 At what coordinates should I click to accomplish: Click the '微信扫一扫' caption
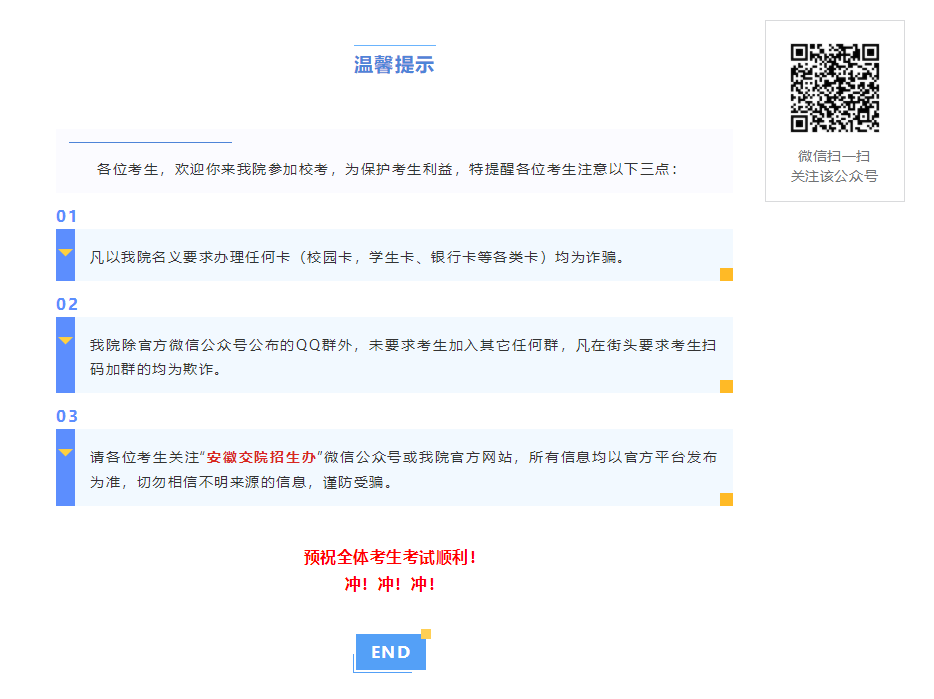(x=834, y=156)
